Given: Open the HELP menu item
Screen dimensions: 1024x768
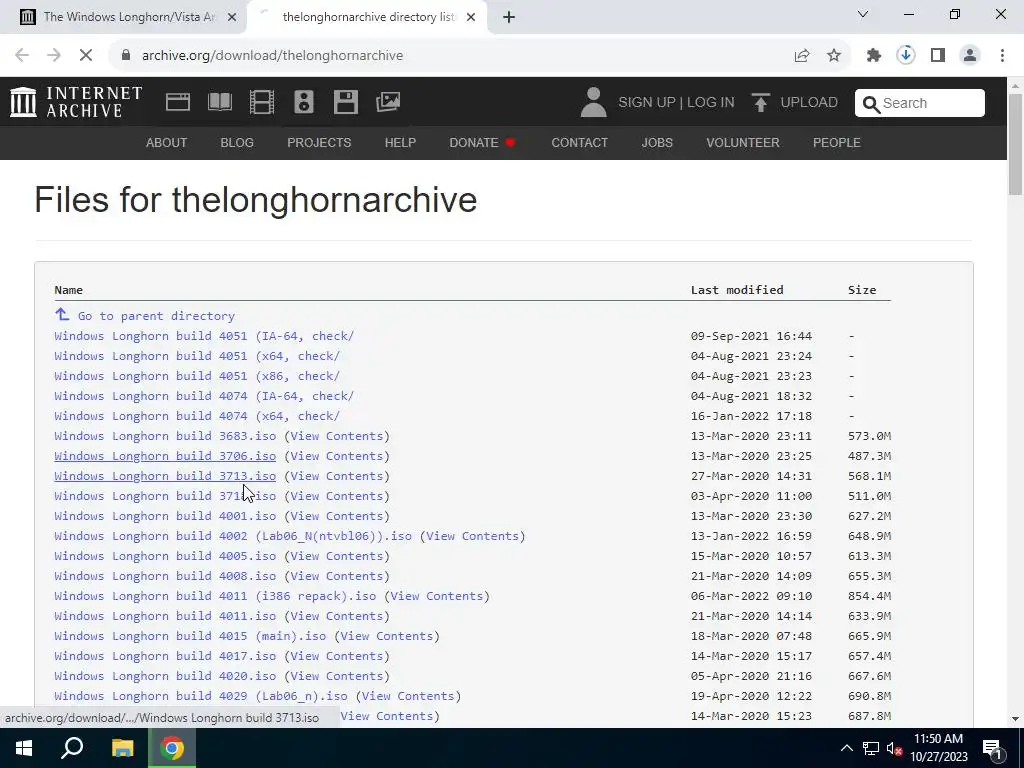Looking at the screenshot, I should pyautogui.click(x=400, y=142).
